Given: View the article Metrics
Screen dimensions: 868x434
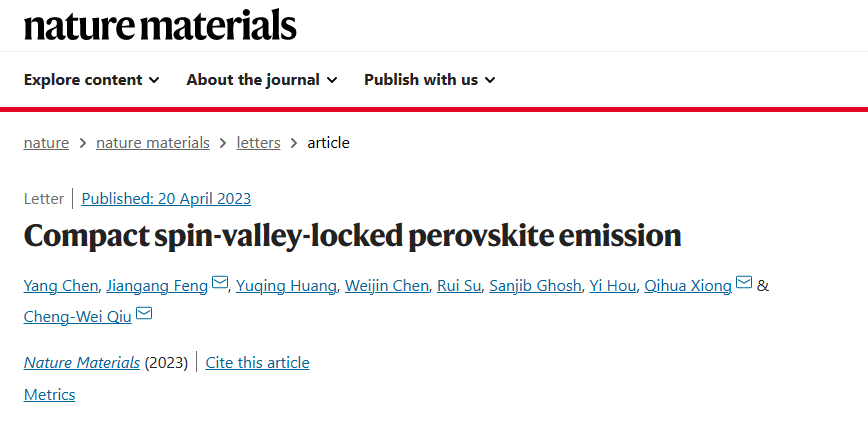Looking at the screenshot, I should coord(49,395).
